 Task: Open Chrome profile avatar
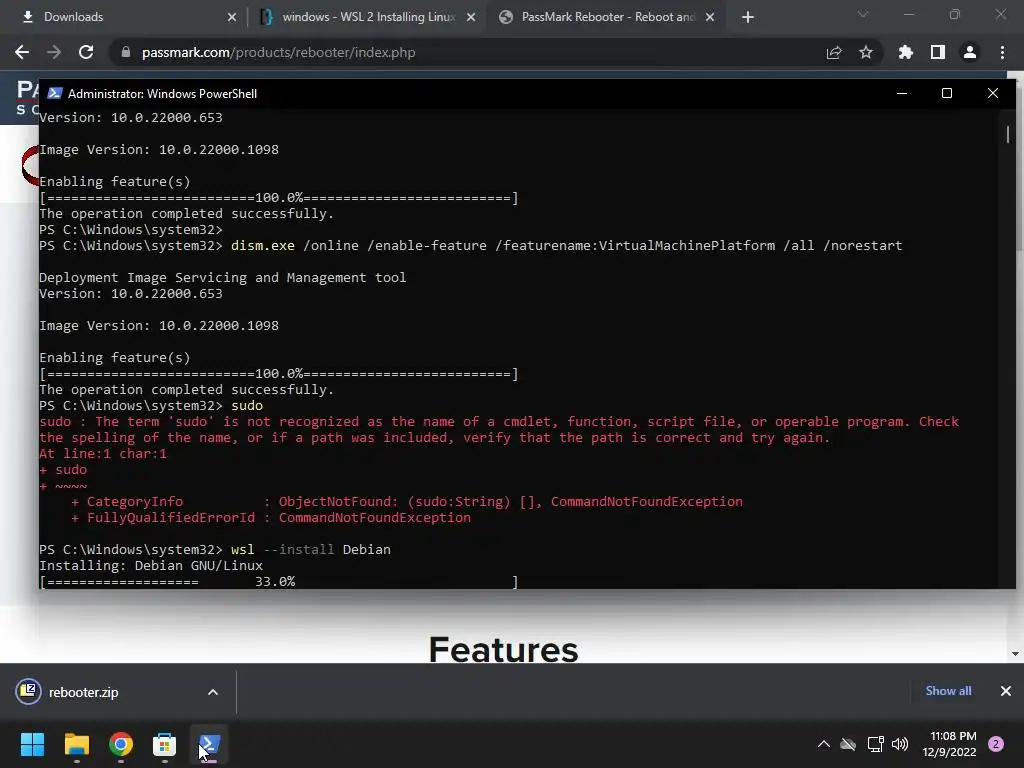[x=970, y=52]
